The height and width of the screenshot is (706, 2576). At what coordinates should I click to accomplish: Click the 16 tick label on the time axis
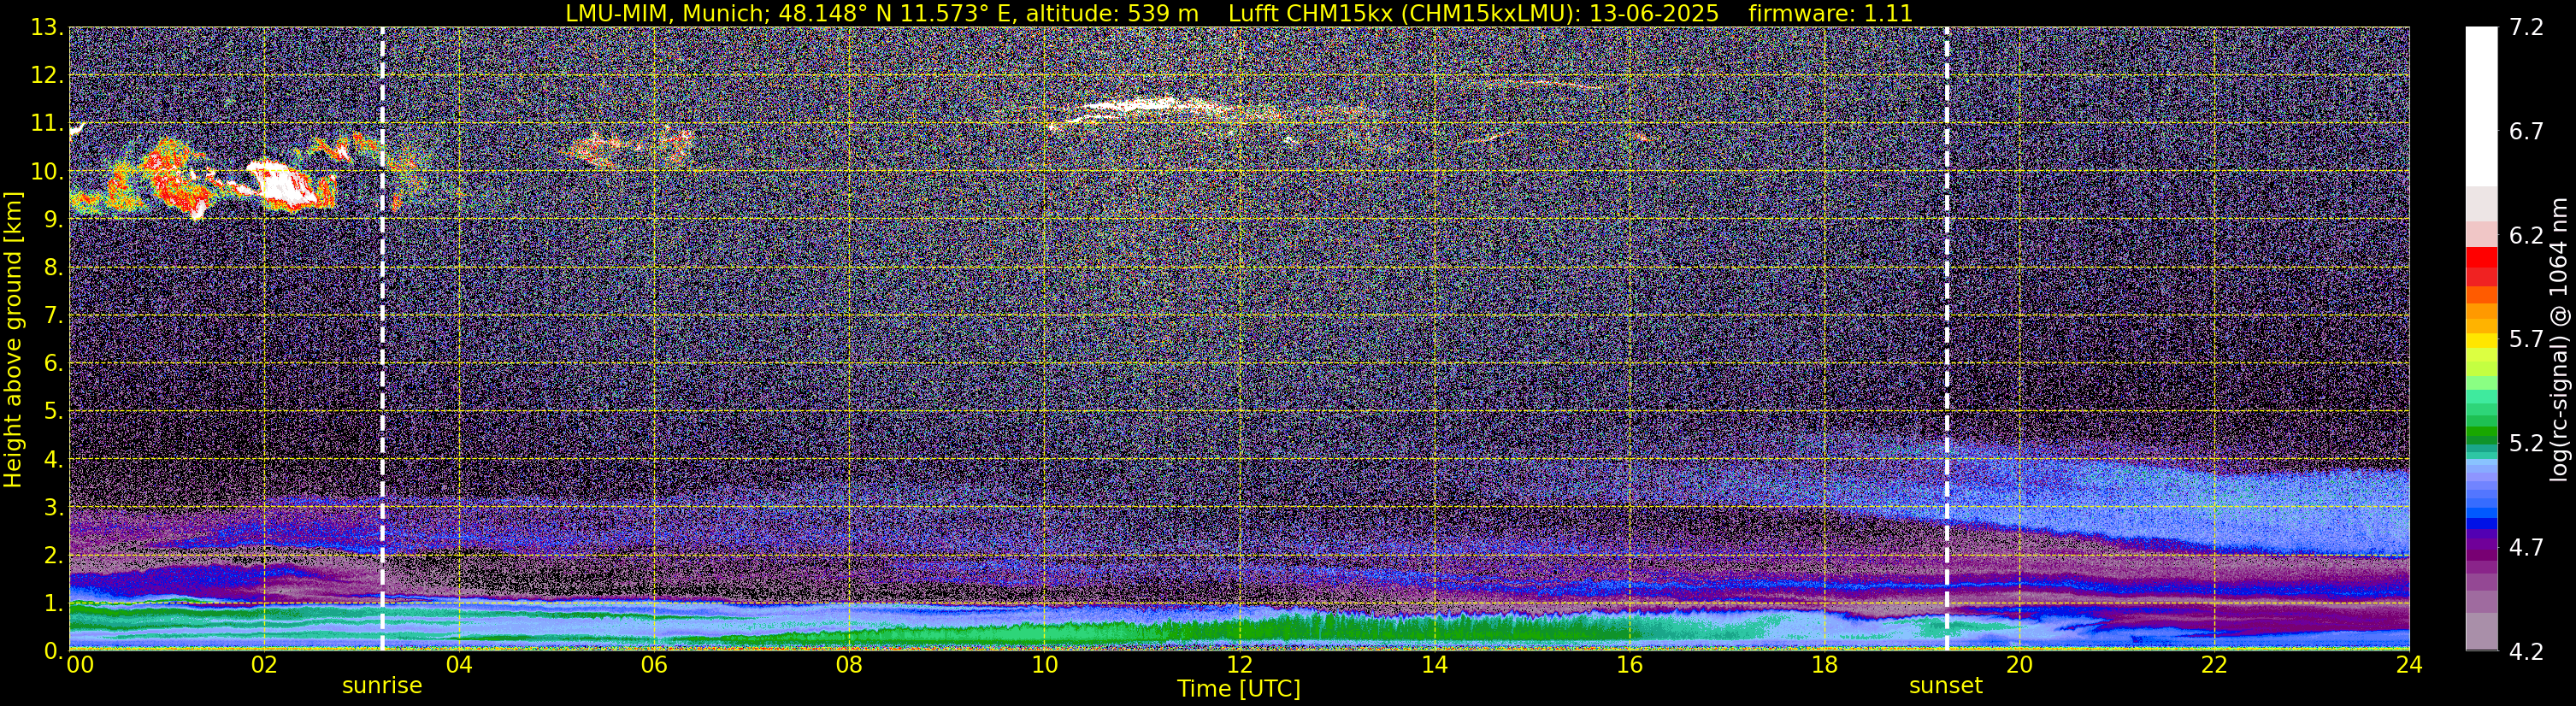point(1629,665)
